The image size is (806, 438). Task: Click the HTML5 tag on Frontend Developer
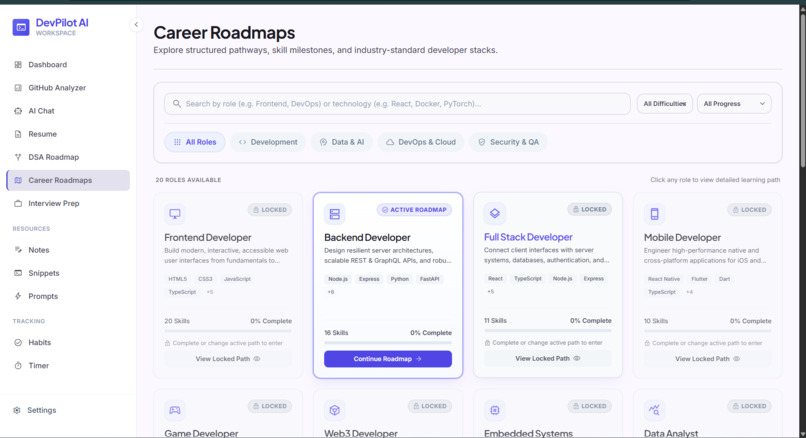178,279
